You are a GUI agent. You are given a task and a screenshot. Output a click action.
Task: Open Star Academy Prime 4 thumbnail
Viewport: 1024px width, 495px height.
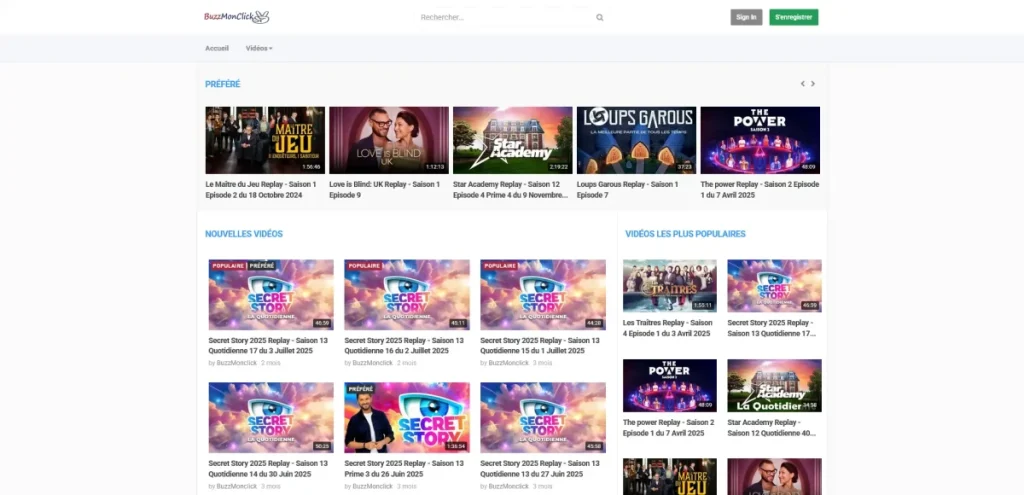coord(513,140)
